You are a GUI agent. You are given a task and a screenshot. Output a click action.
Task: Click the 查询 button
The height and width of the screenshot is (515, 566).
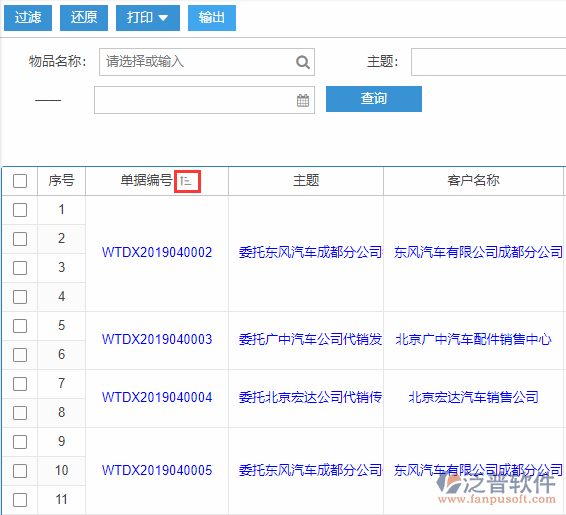point(374,99)
